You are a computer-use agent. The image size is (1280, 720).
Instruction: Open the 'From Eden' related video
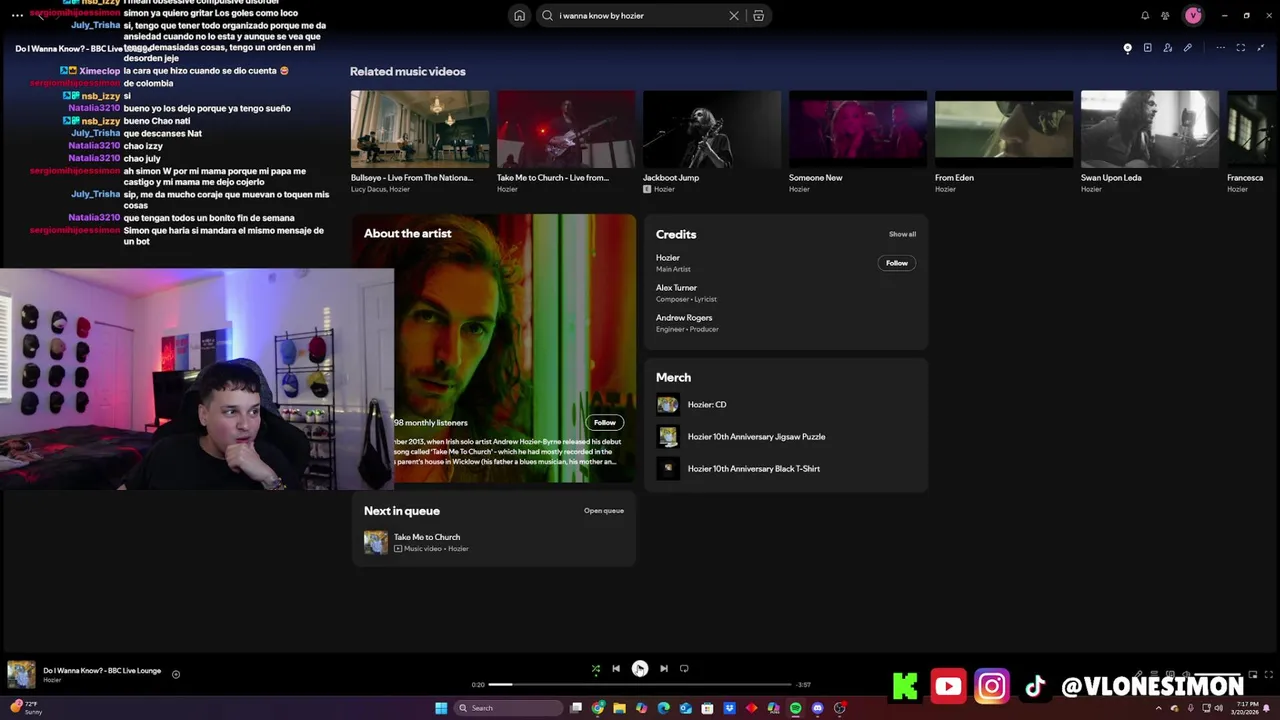click(x=1004, y=129)
